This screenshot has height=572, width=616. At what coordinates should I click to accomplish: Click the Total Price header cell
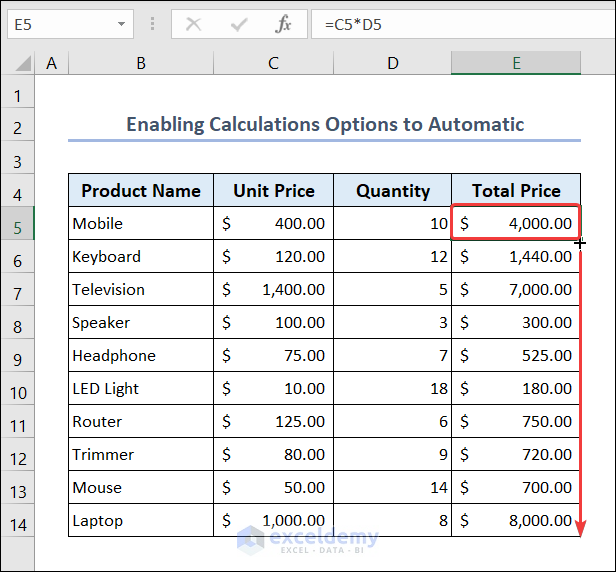516,191
